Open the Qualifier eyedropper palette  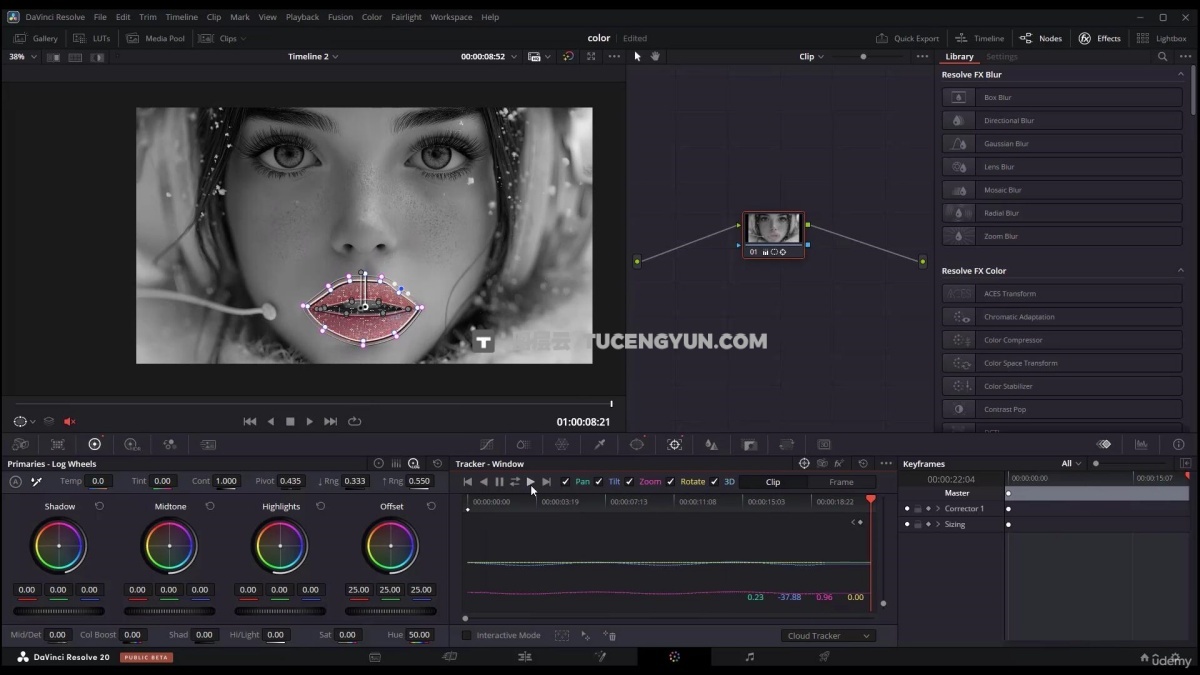(x=600, y=444)
